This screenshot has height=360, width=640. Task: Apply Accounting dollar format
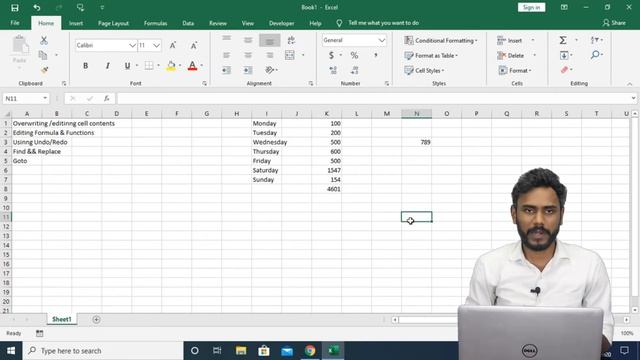[x=331, y=55]
